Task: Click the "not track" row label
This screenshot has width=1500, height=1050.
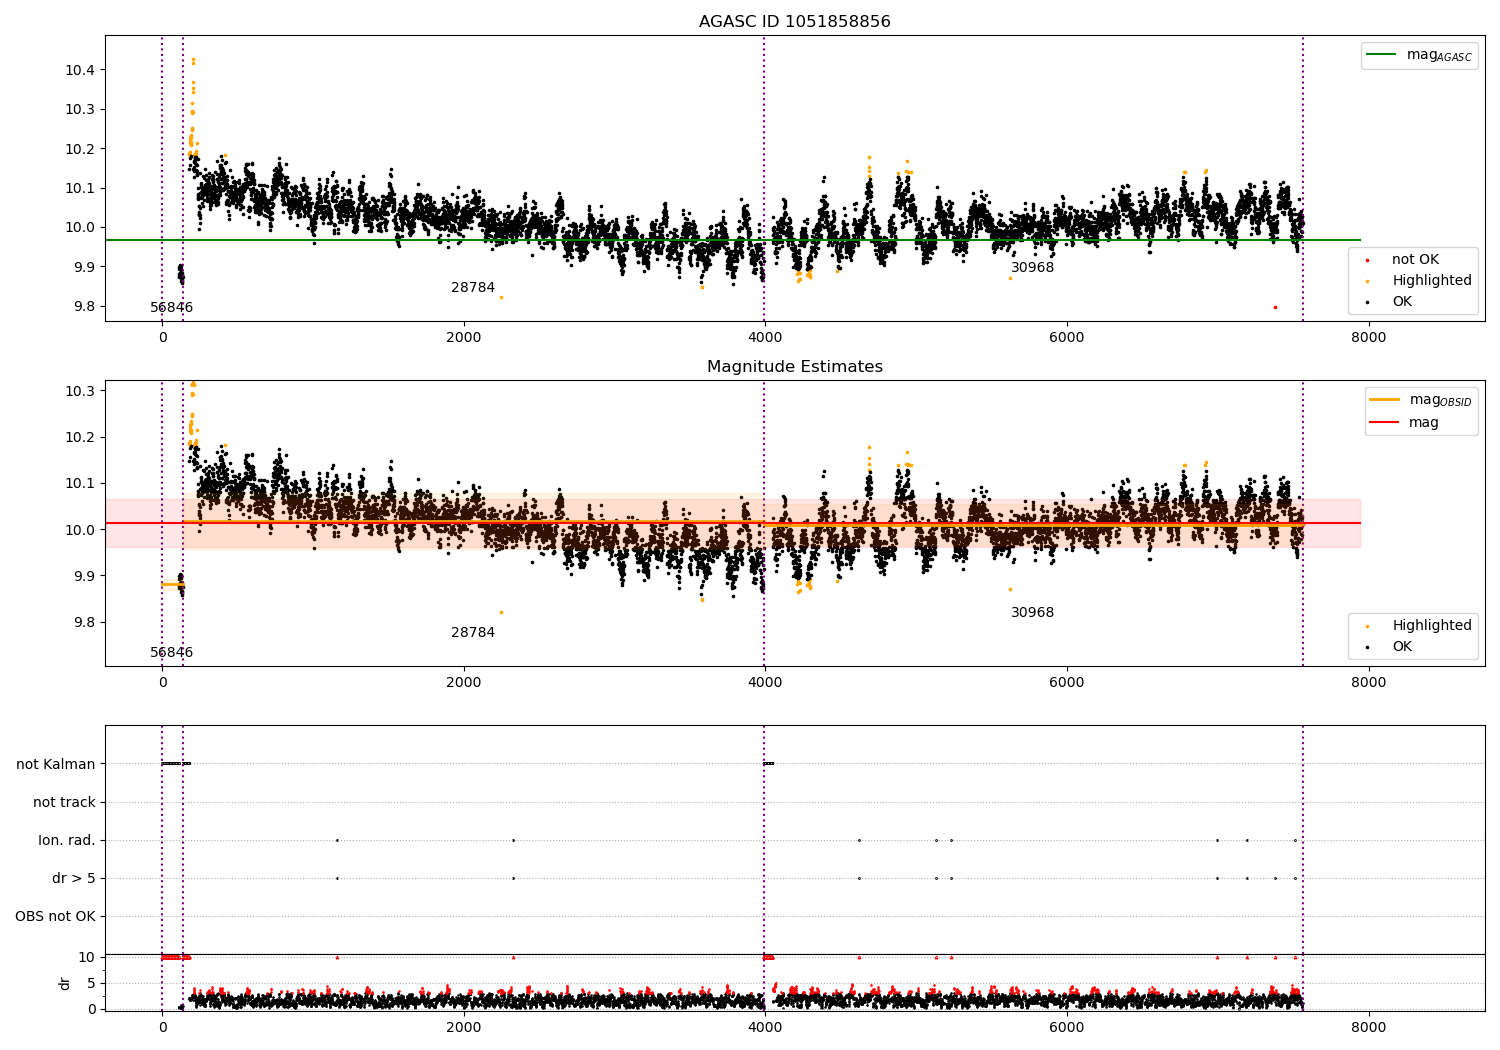Action: (64, 803)
